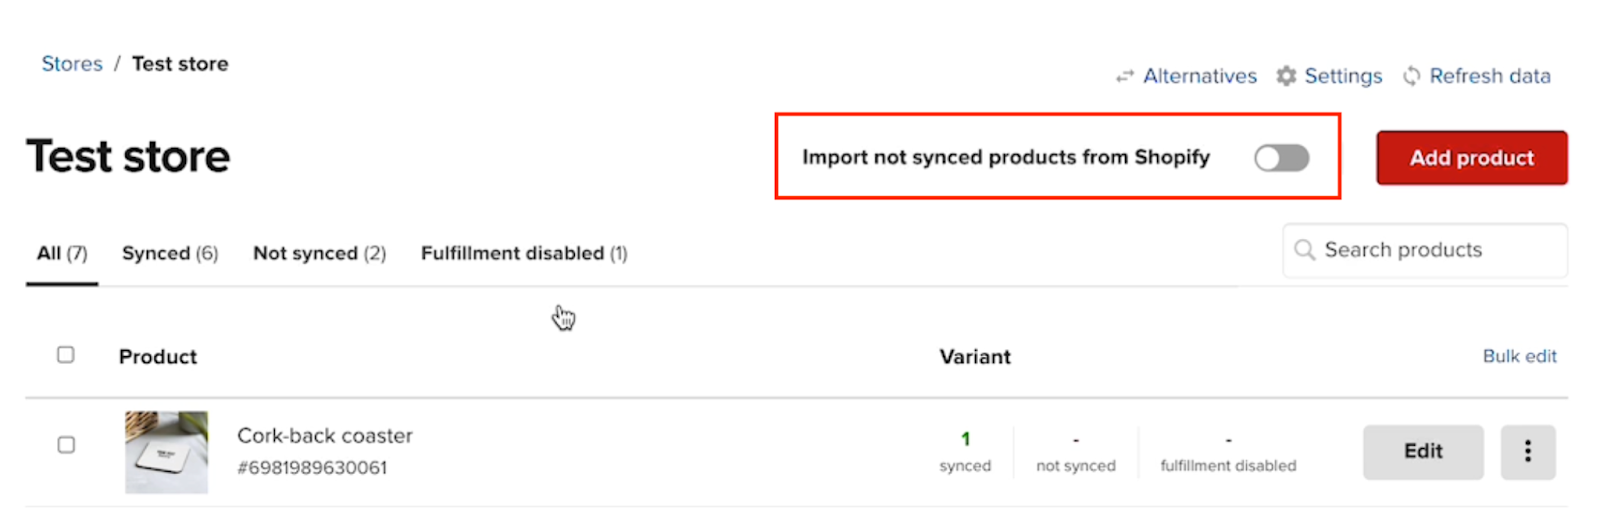
Task: Click the Refresh data circular arrow icon
Action: (x=1411, y=76)
